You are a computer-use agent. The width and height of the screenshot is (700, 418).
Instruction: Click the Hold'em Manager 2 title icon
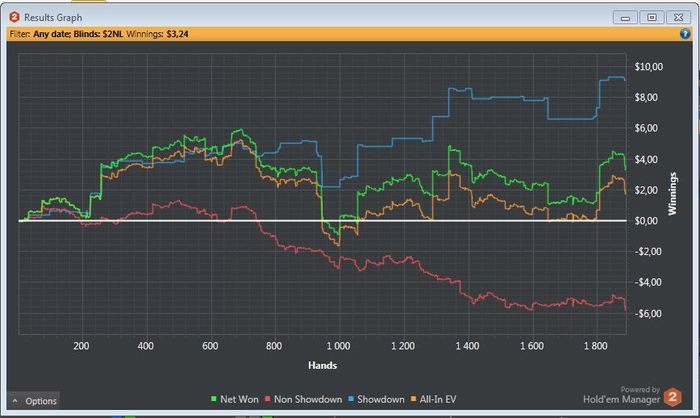[x=14, y=17]
